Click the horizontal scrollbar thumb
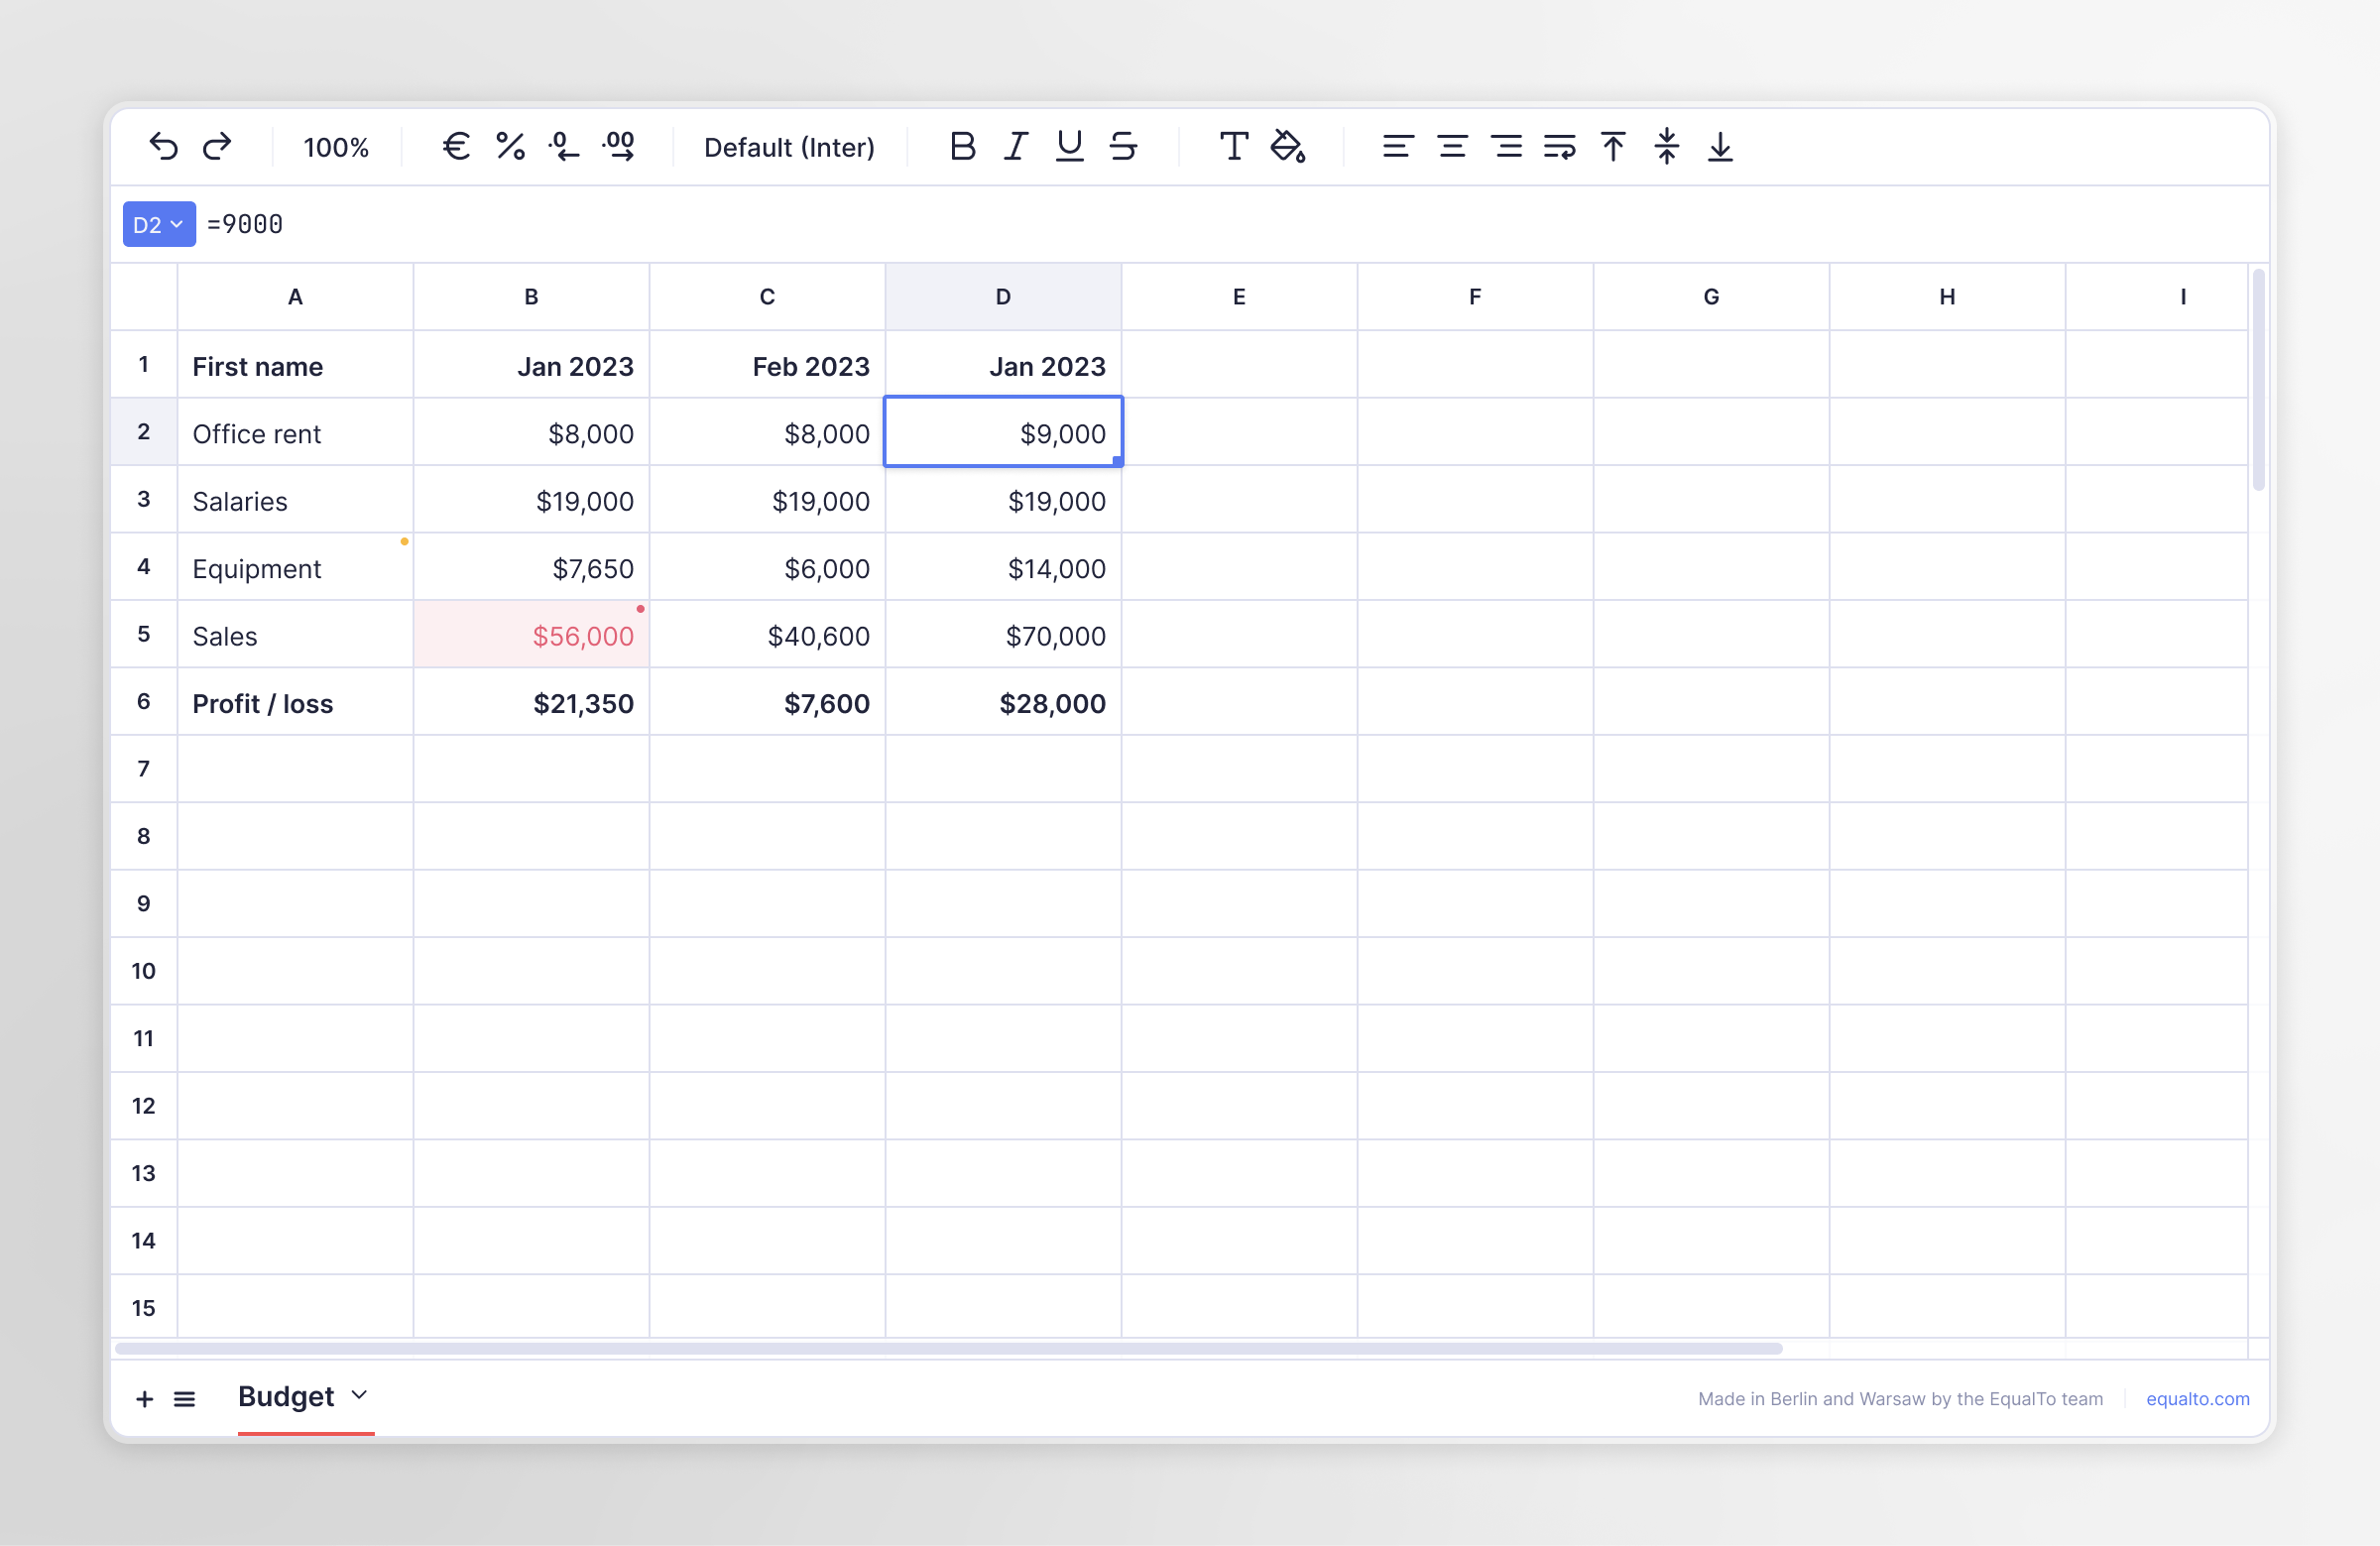The width and height of the screenshot is (2380, 1546). coord(948,1349)
